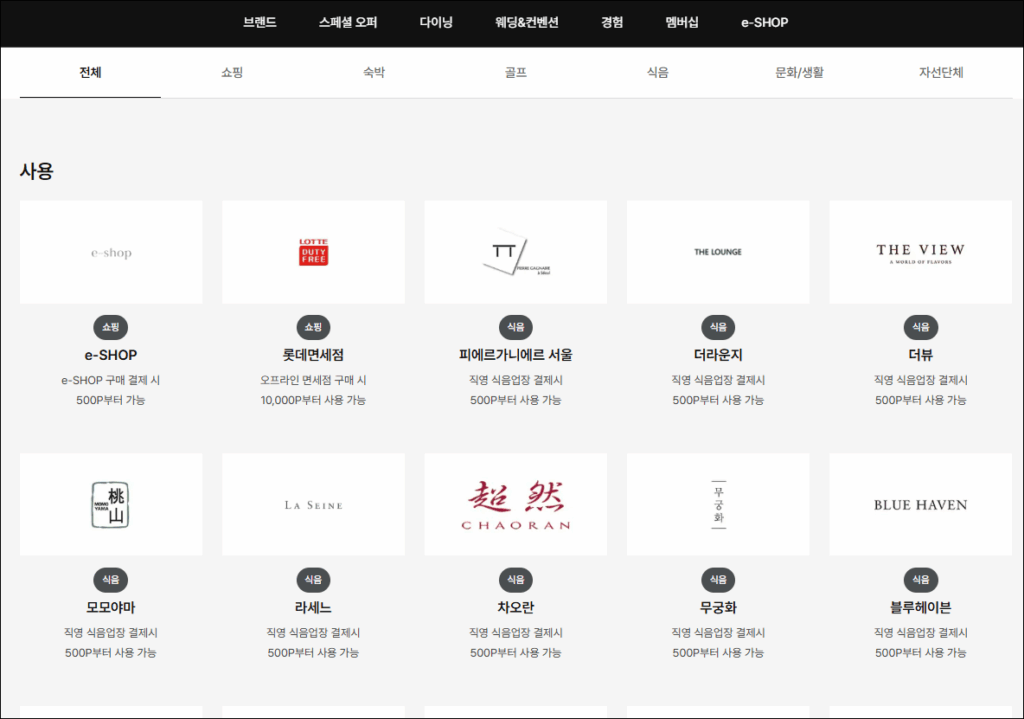The image size is (1024, 719).
Task: Go to 다이닝 in the top navigation
Action: (436, 22)
